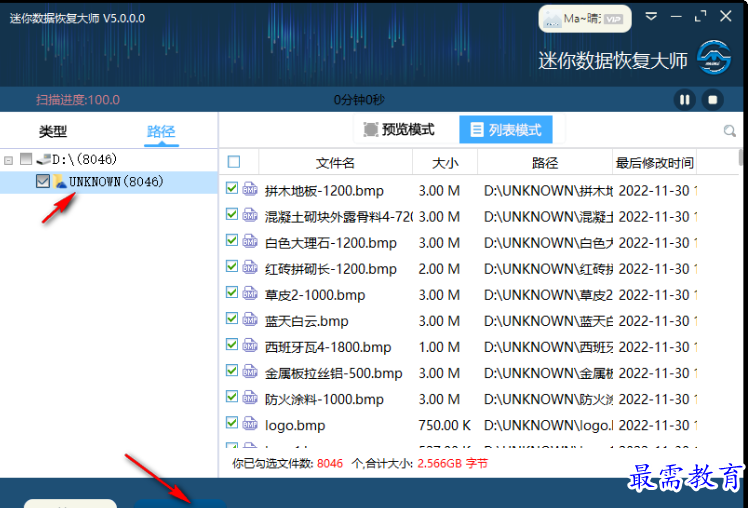Click the file list vertical scrollbar
Image resolution: width=751 pixels, height=508 pixels.
740,158
